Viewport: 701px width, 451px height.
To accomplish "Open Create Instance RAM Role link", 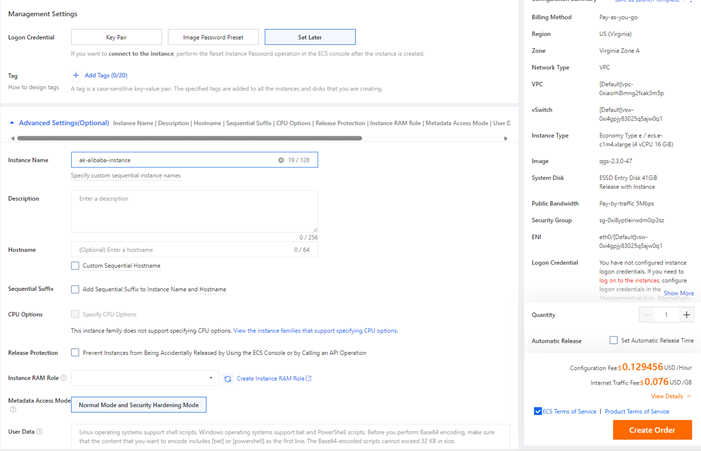I will [274, 378].
